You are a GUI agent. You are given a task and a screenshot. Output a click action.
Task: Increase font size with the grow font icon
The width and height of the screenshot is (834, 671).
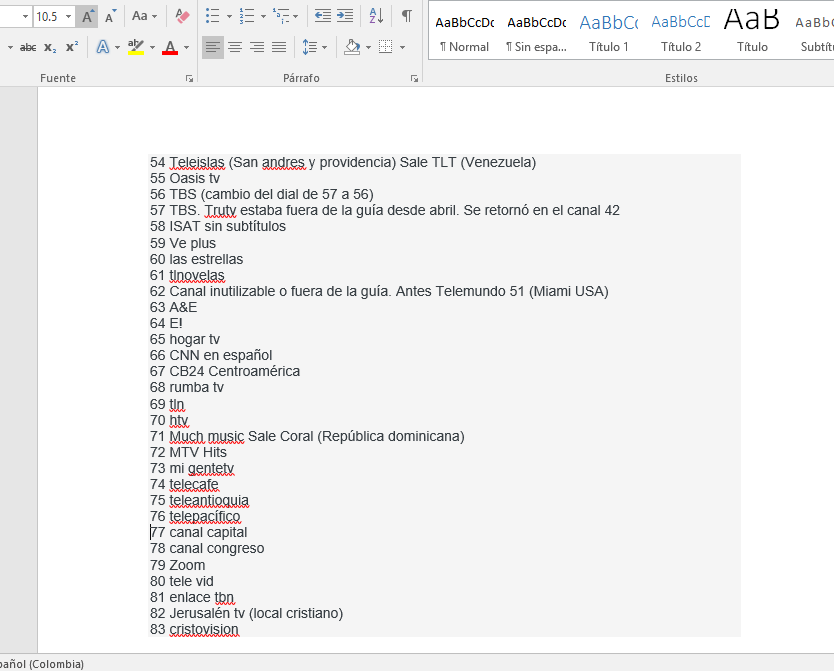pyautogui.click(x=85, y=15)
